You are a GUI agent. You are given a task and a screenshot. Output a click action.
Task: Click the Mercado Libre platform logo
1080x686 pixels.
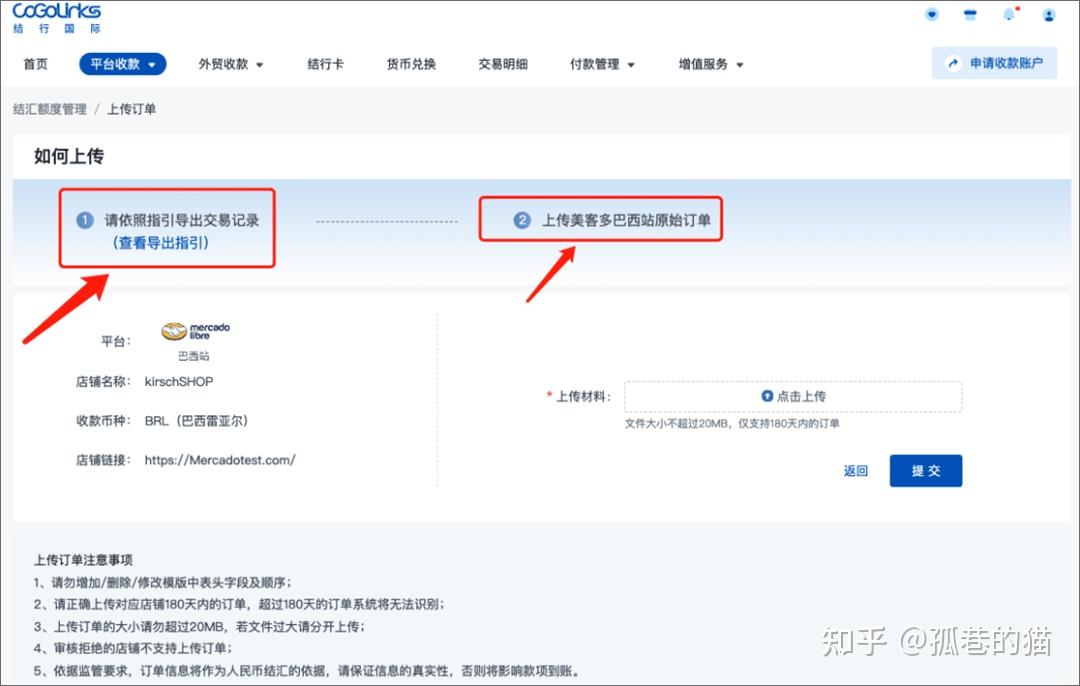195,330
